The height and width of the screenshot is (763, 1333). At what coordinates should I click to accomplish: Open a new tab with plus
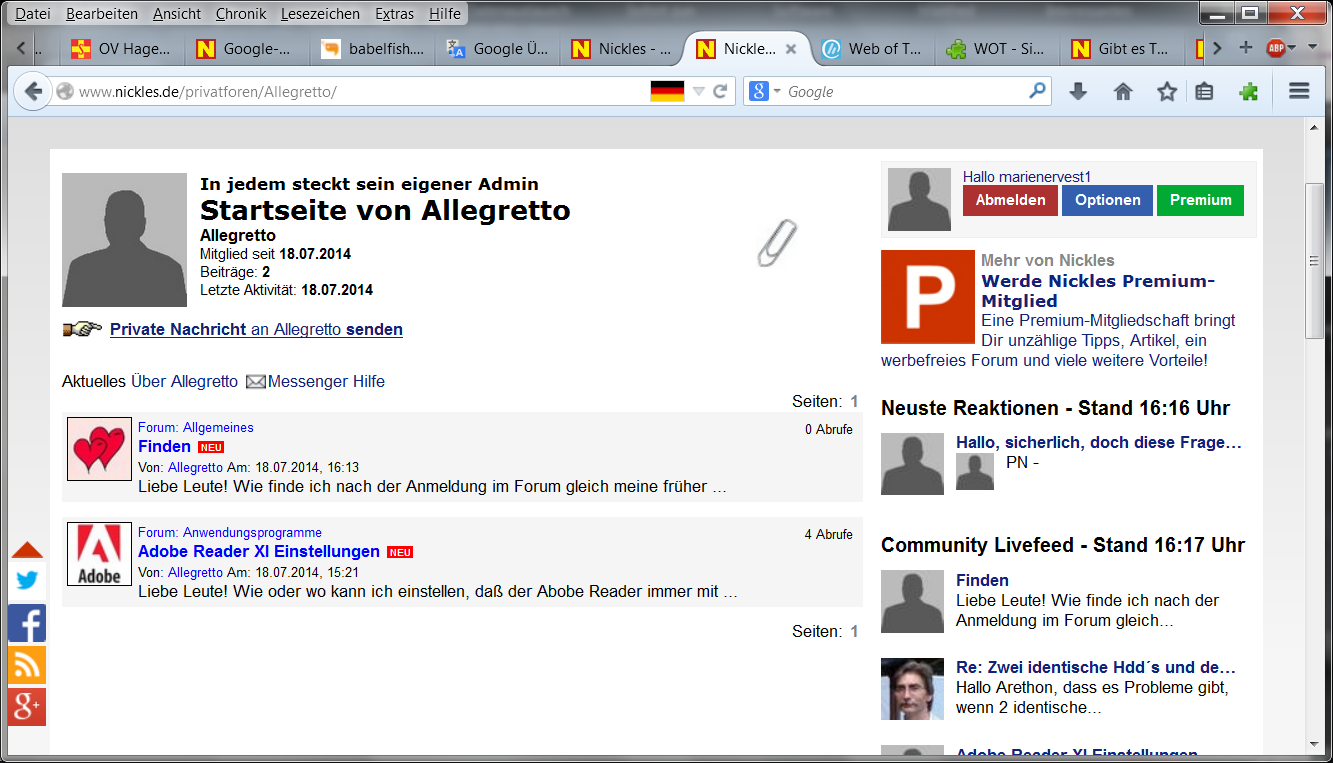point(1245,48)
